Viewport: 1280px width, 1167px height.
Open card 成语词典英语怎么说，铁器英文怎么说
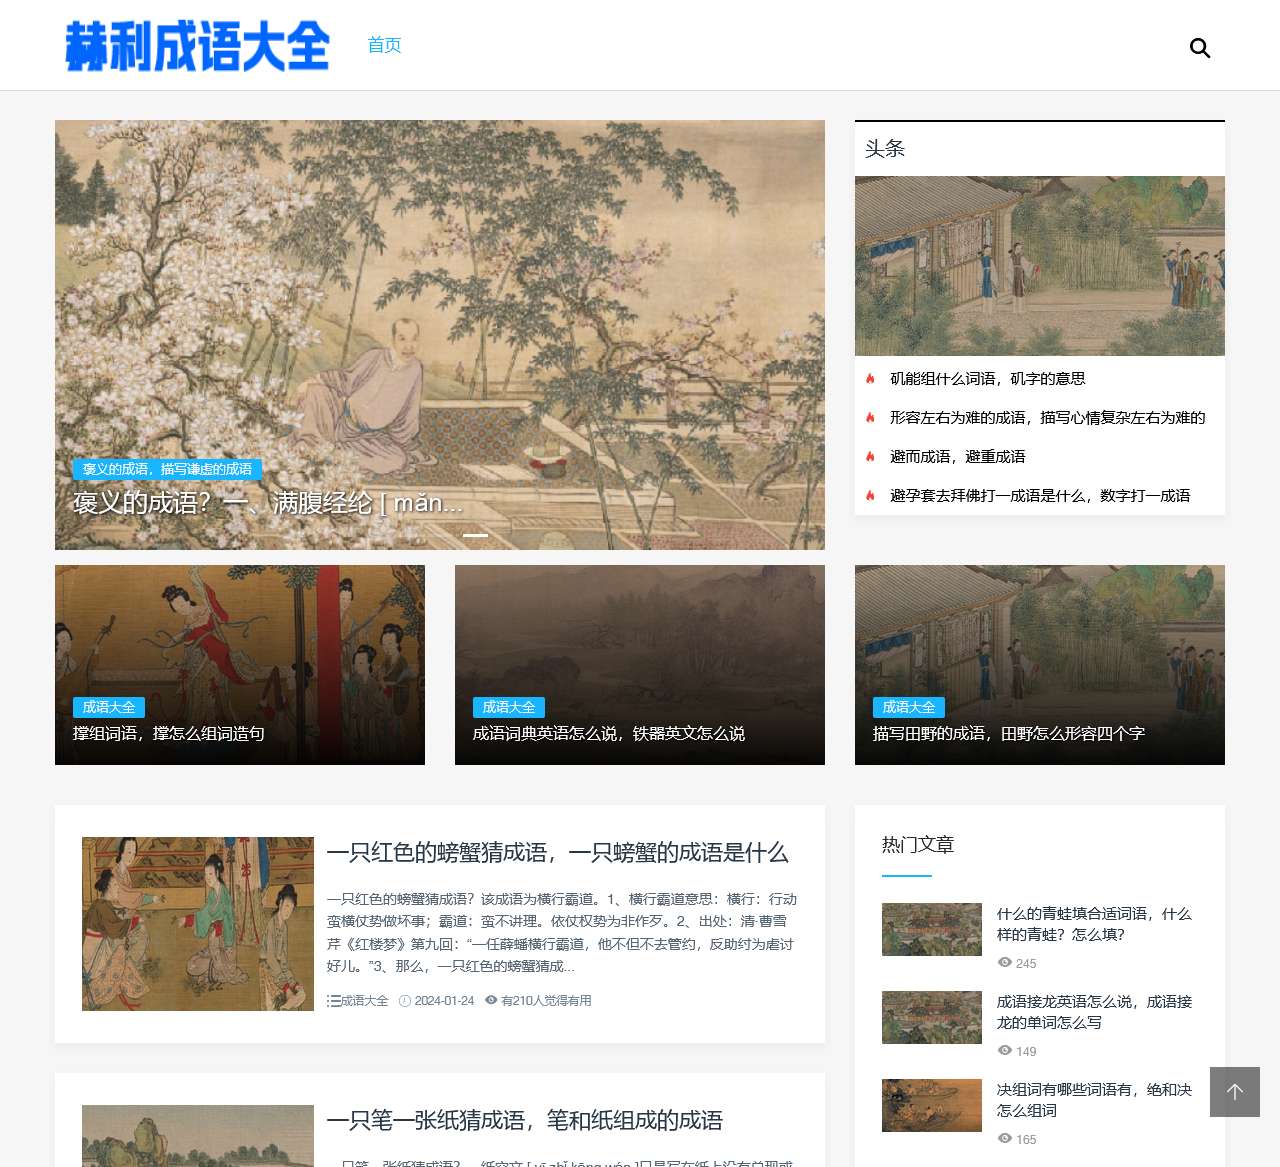point(609,734)
